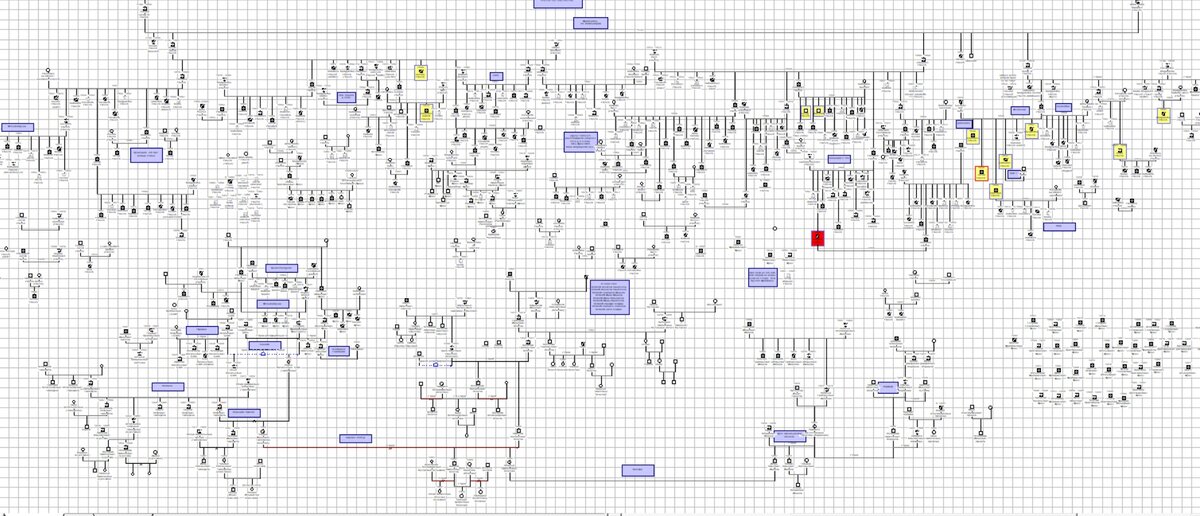Select the yellow node with orange border

pyautogui.click(x=982, y=173)
